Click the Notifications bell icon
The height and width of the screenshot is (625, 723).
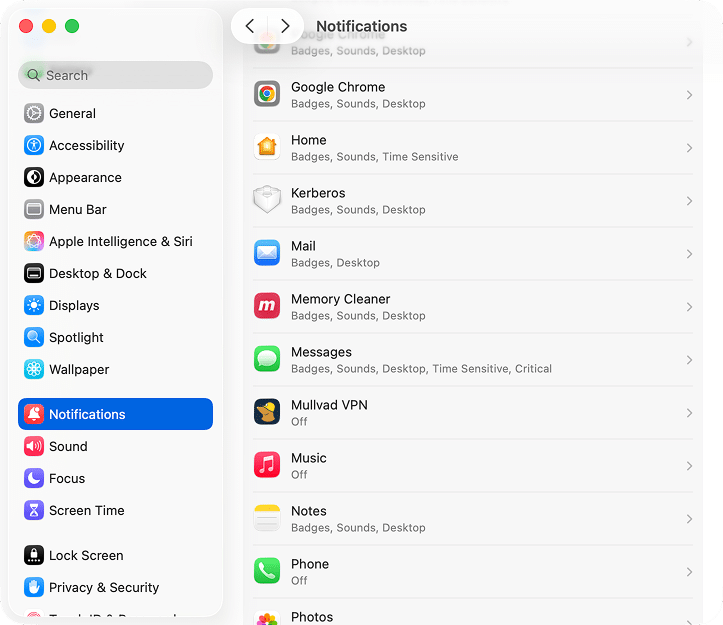34,414
